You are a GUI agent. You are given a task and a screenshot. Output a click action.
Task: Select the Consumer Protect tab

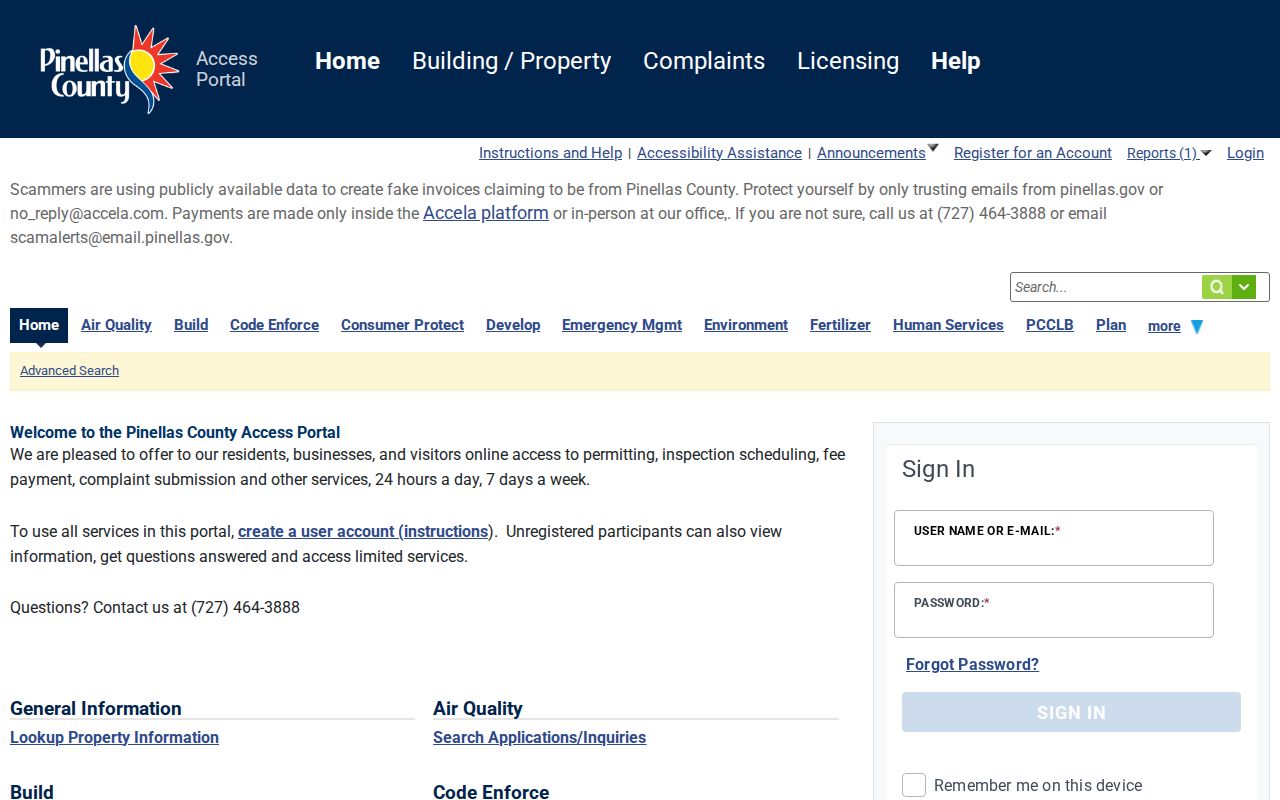click(402, 325)
